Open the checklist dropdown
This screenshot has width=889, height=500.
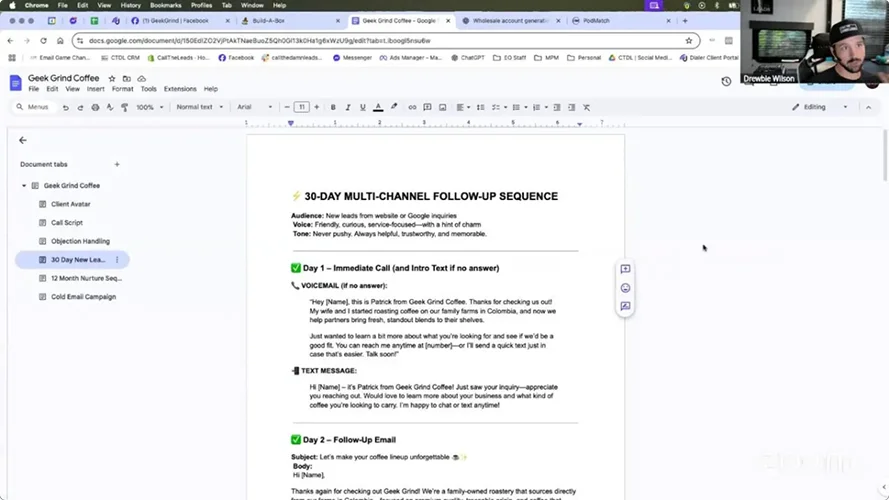499,107
